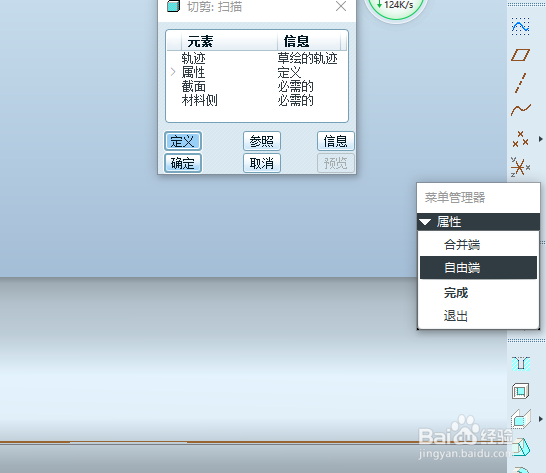Viewport: 546px width, 473px height.
Task: Click the 参照 button
Action: point(262,141)
